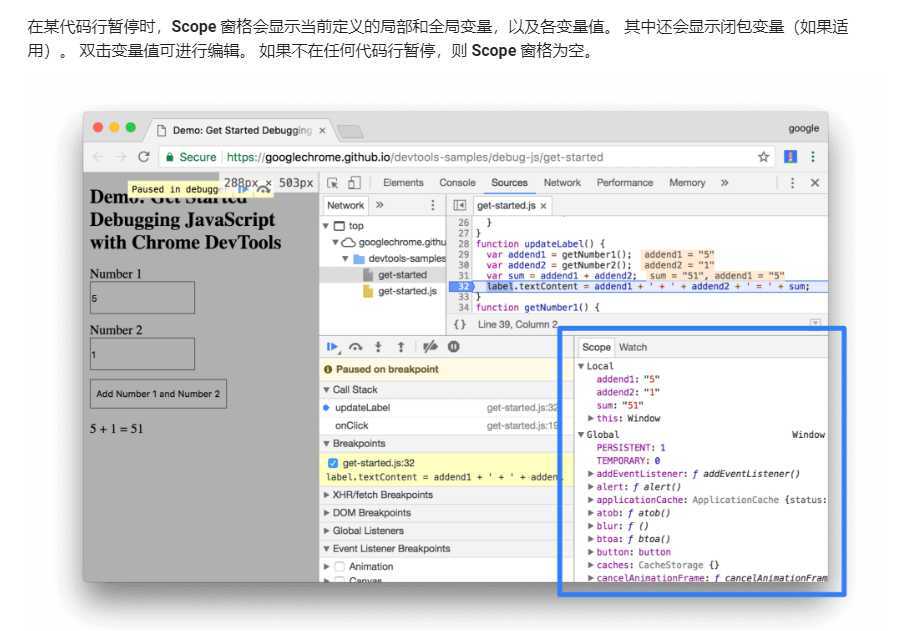Select the Scope tab
Screen dimensions: 901x631
pyautogui.click(x=596, y=347)
